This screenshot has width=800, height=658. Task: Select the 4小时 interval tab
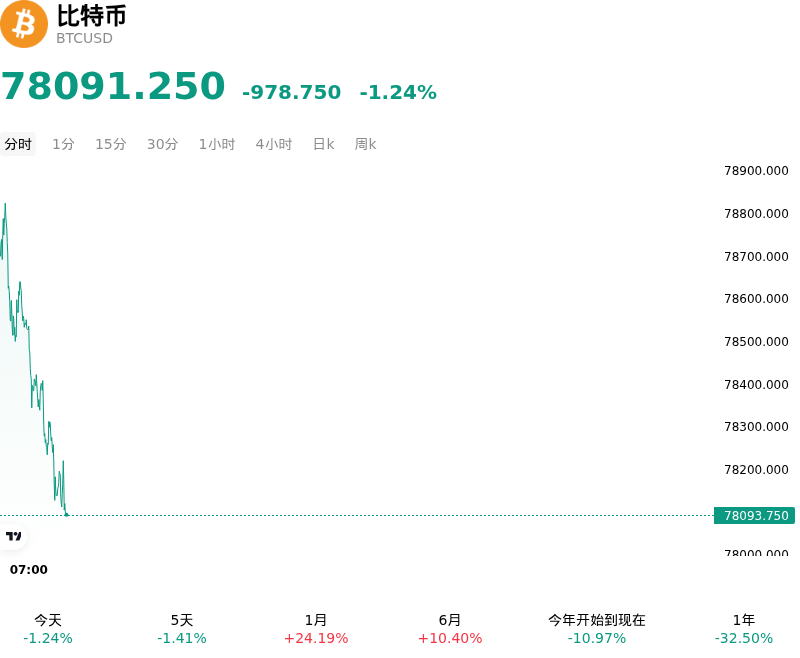pos(274,144)
